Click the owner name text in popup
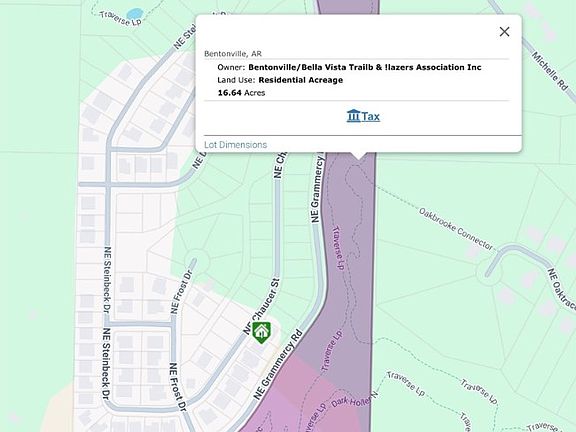 point(365,67)
